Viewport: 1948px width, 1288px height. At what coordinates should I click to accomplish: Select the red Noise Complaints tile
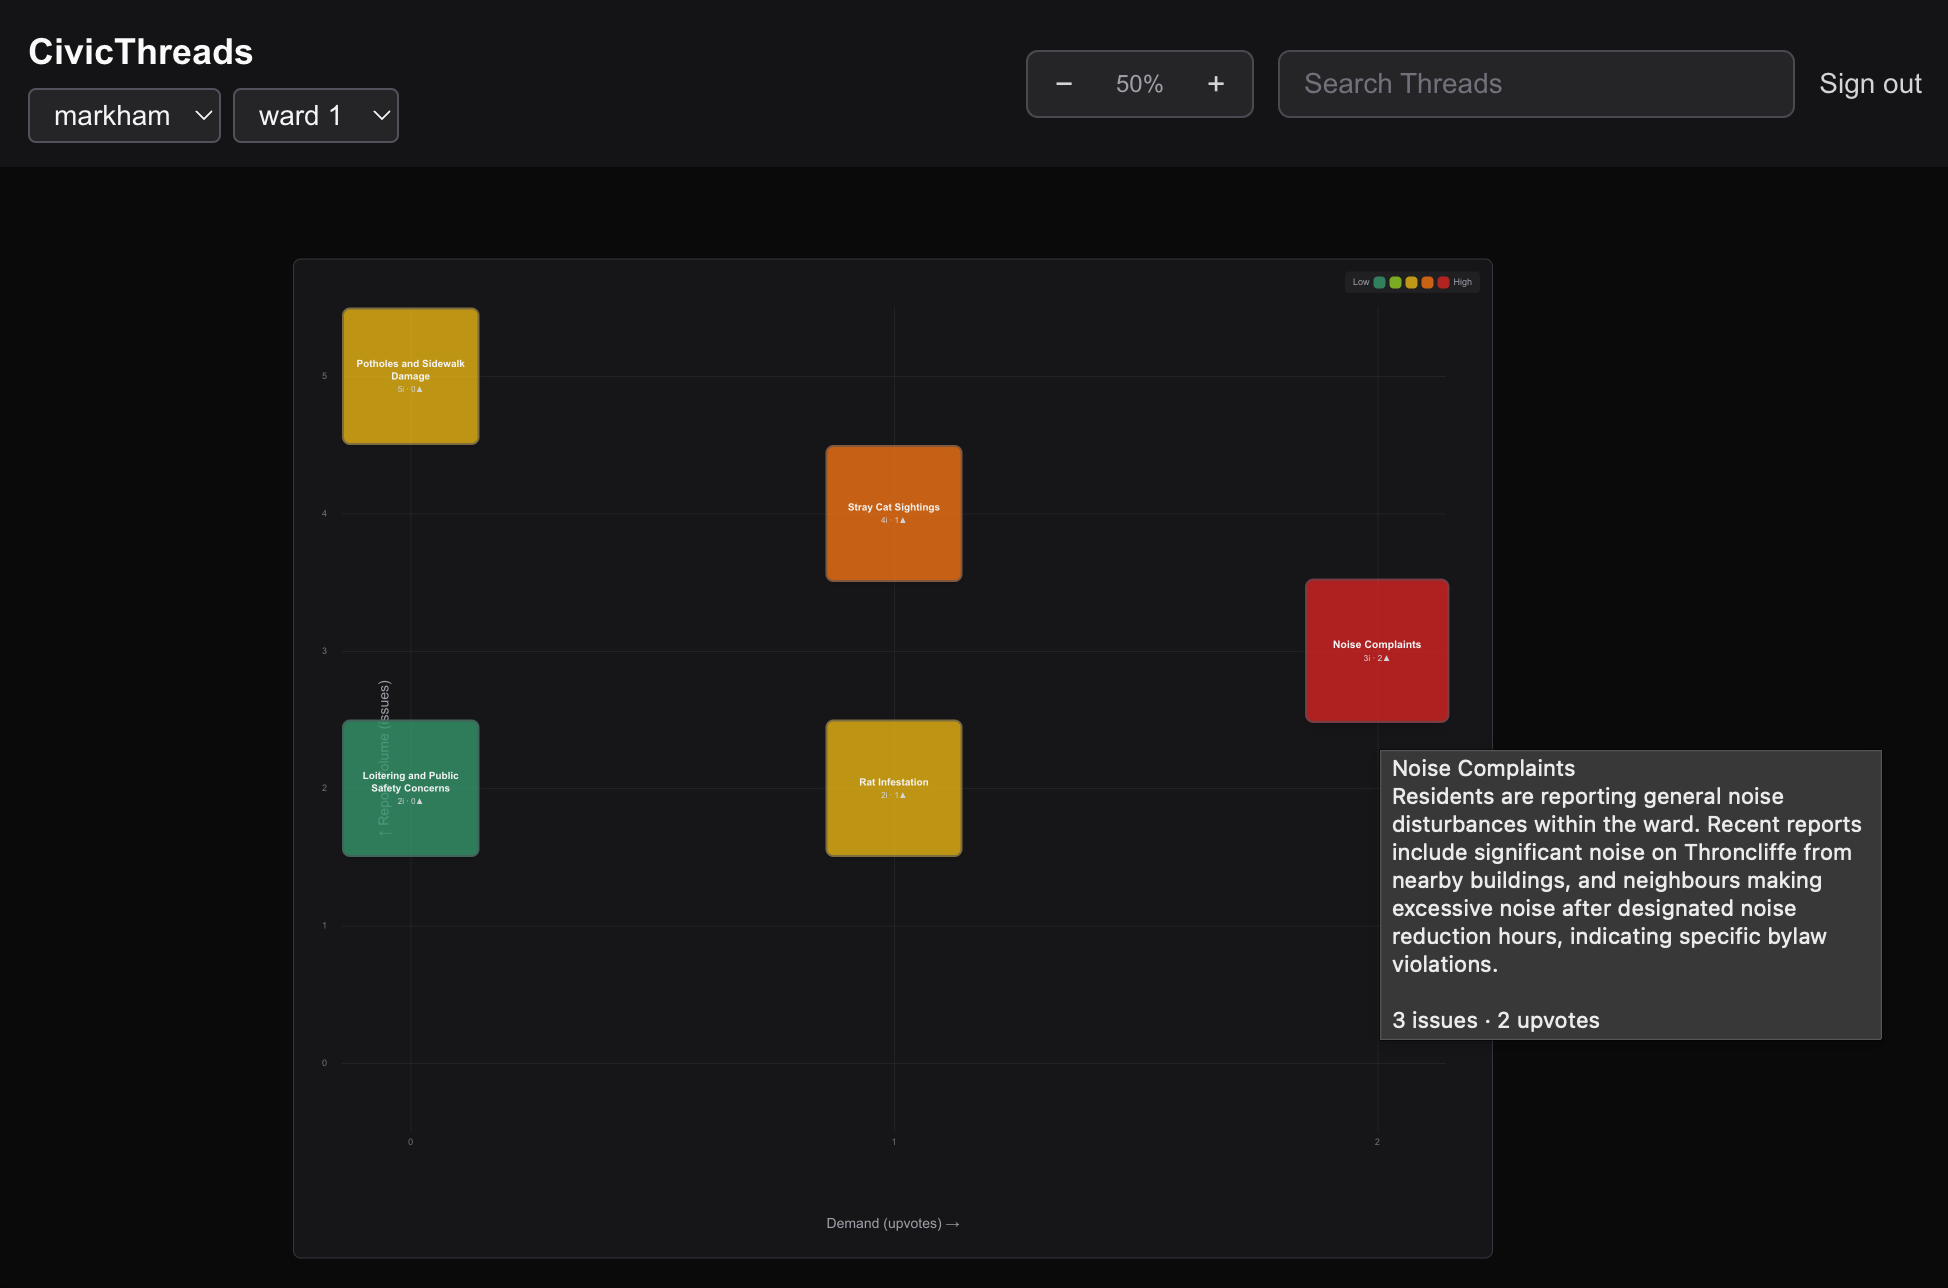coord(1376,650)
